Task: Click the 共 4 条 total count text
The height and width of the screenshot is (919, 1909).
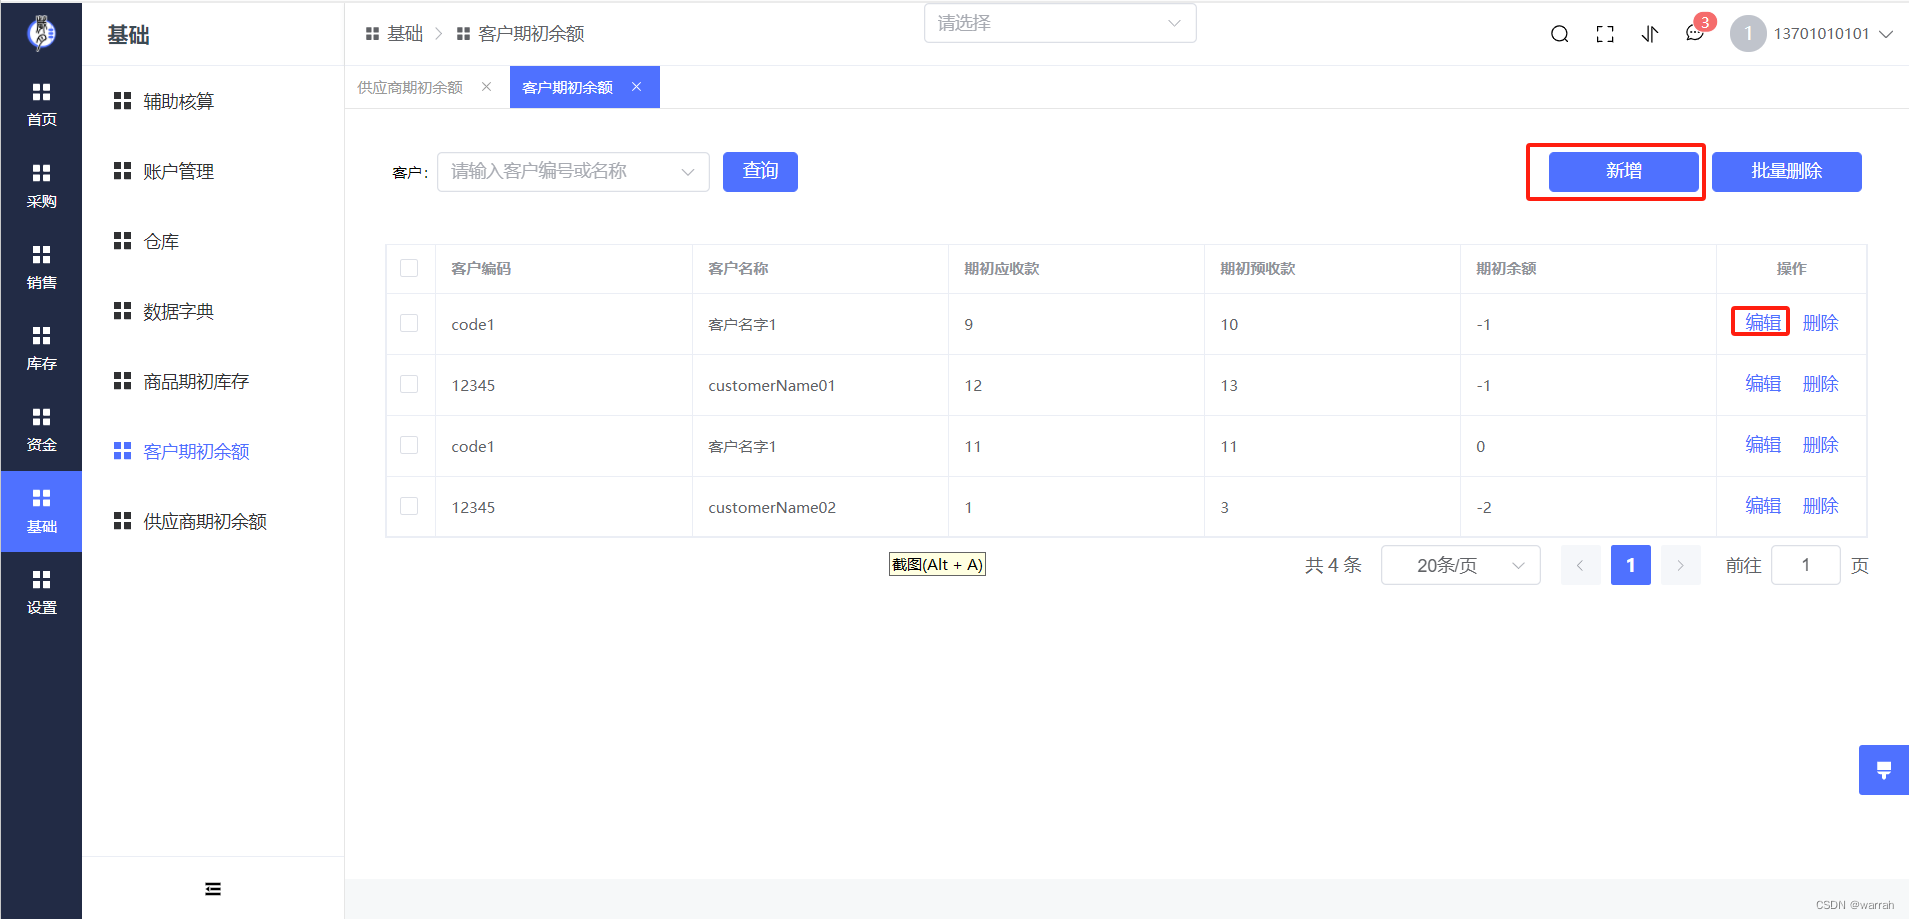Action: click(x=1333, y=566)
